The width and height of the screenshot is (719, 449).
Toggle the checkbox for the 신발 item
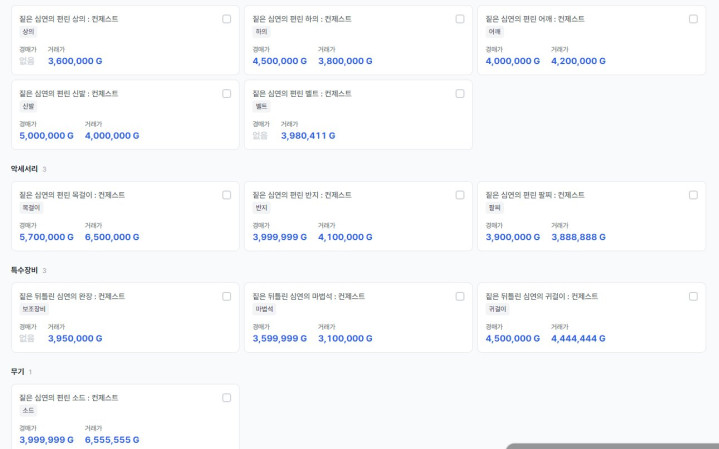click(227, 94)
